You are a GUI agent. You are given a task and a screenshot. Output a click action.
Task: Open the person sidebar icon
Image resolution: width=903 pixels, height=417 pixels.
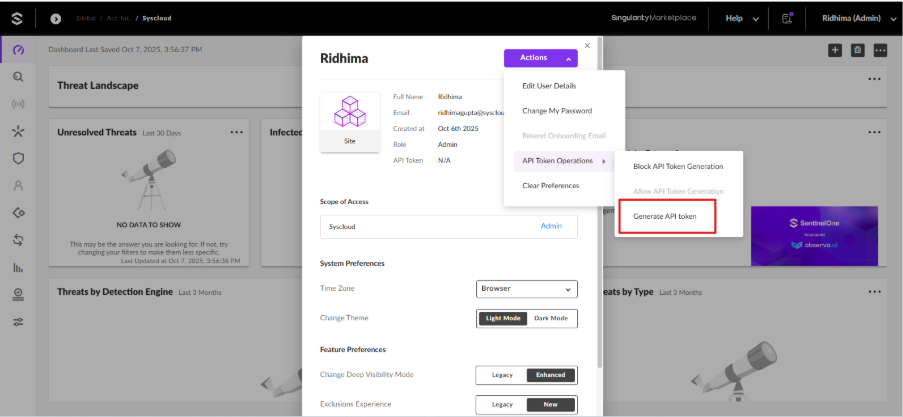[18, 185]
